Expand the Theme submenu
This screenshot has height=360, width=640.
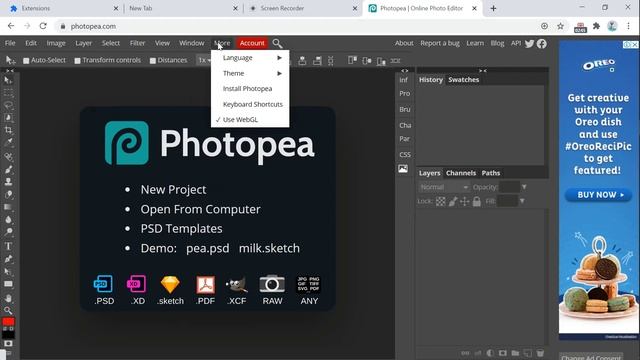[250, 73]
